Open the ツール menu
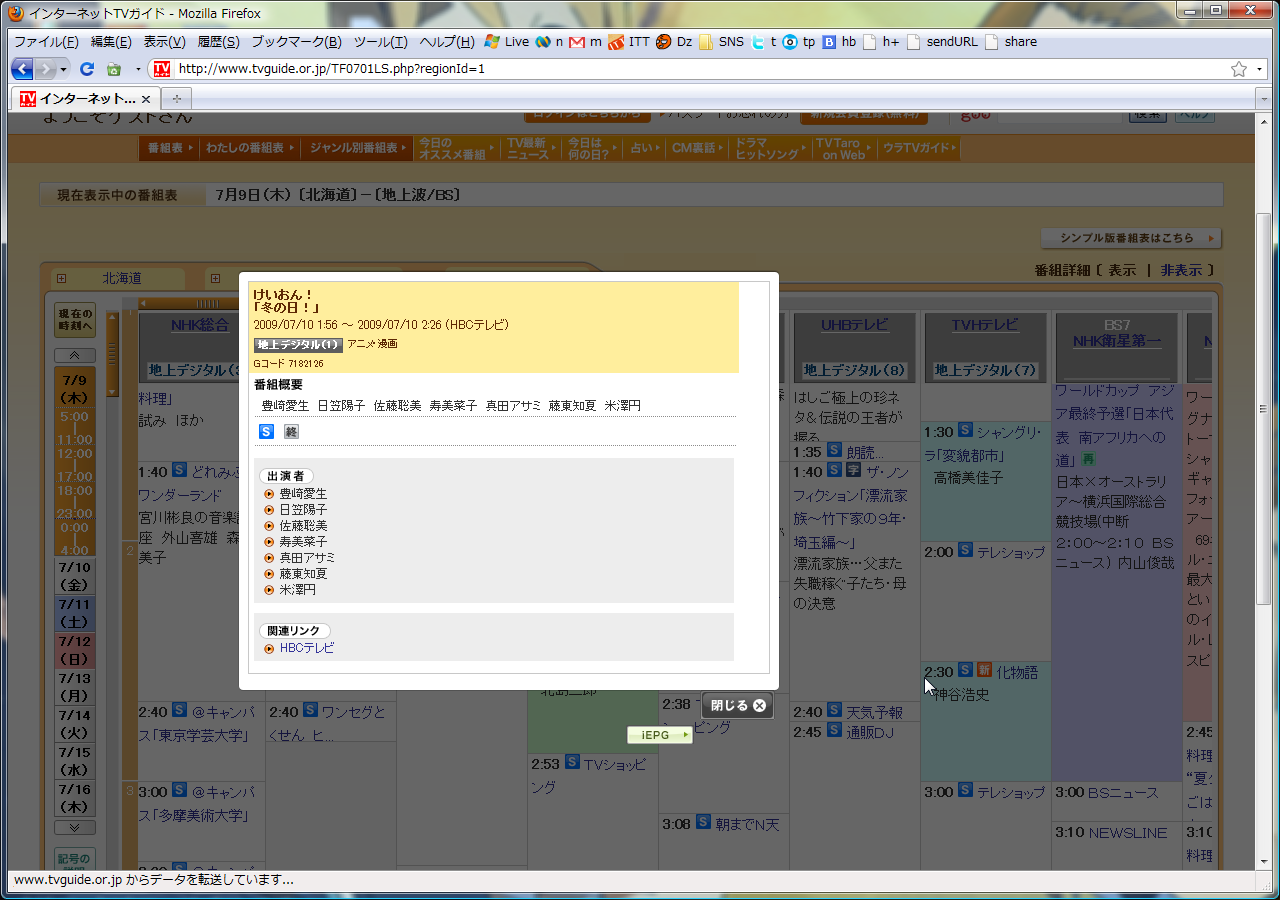Viewport: 1280px width, 900px height. [x=380, y=42]
